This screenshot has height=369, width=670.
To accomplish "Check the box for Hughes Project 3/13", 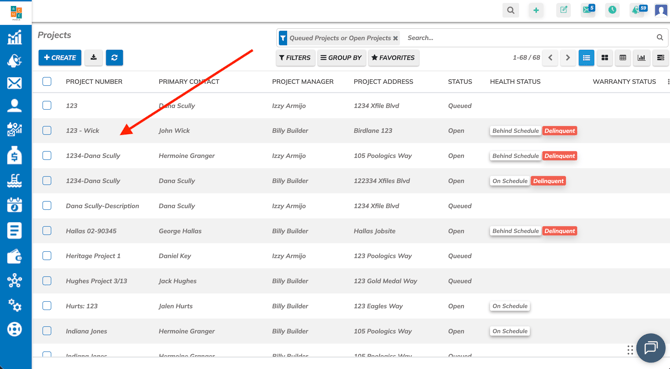I will tap(47, 281).
